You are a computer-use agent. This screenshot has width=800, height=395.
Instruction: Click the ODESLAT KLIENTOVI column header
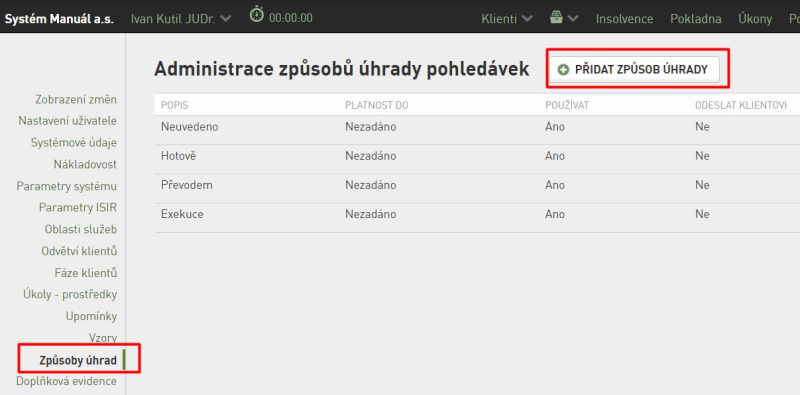(x=740, y=106)
